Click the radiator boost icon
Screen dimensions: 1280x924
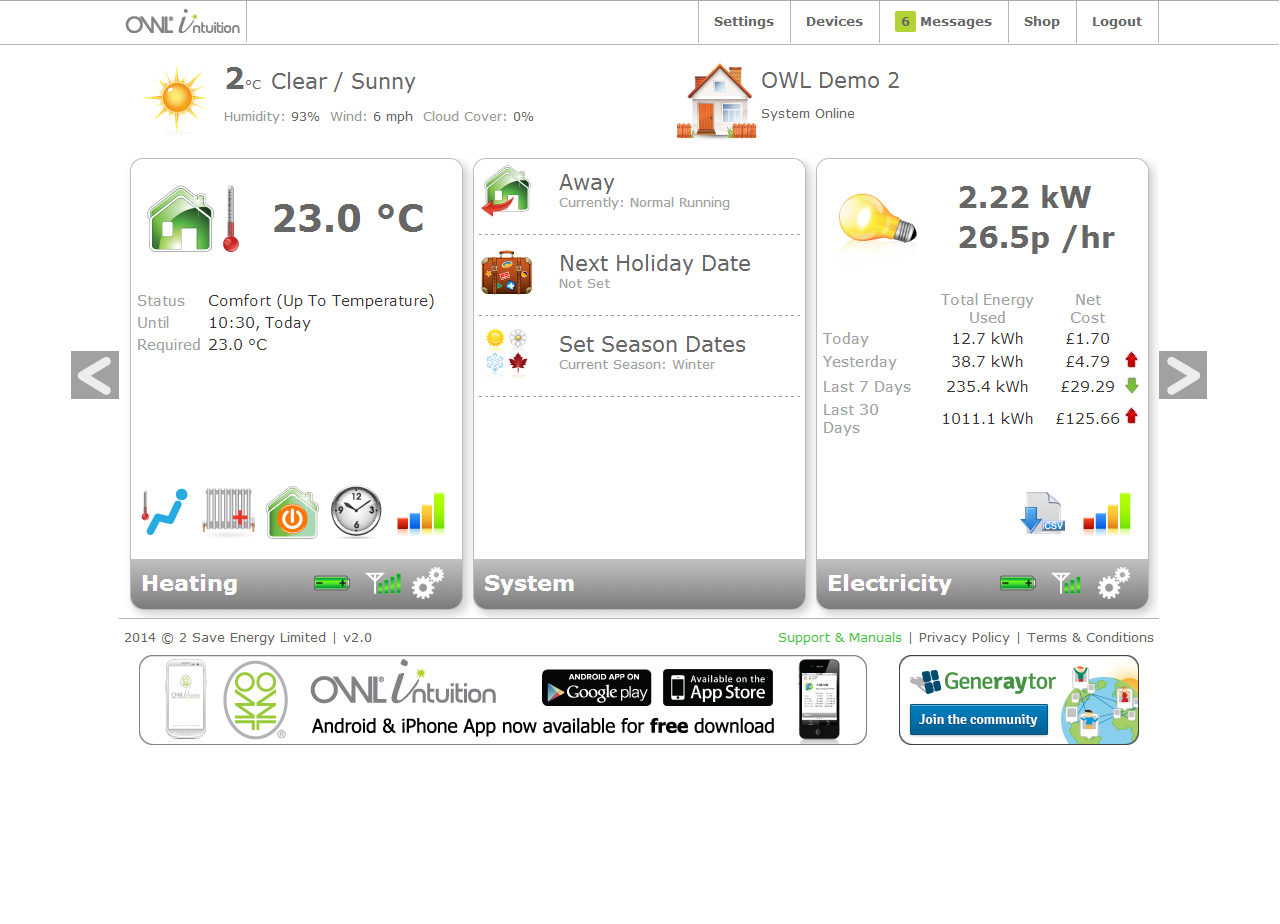228,512
